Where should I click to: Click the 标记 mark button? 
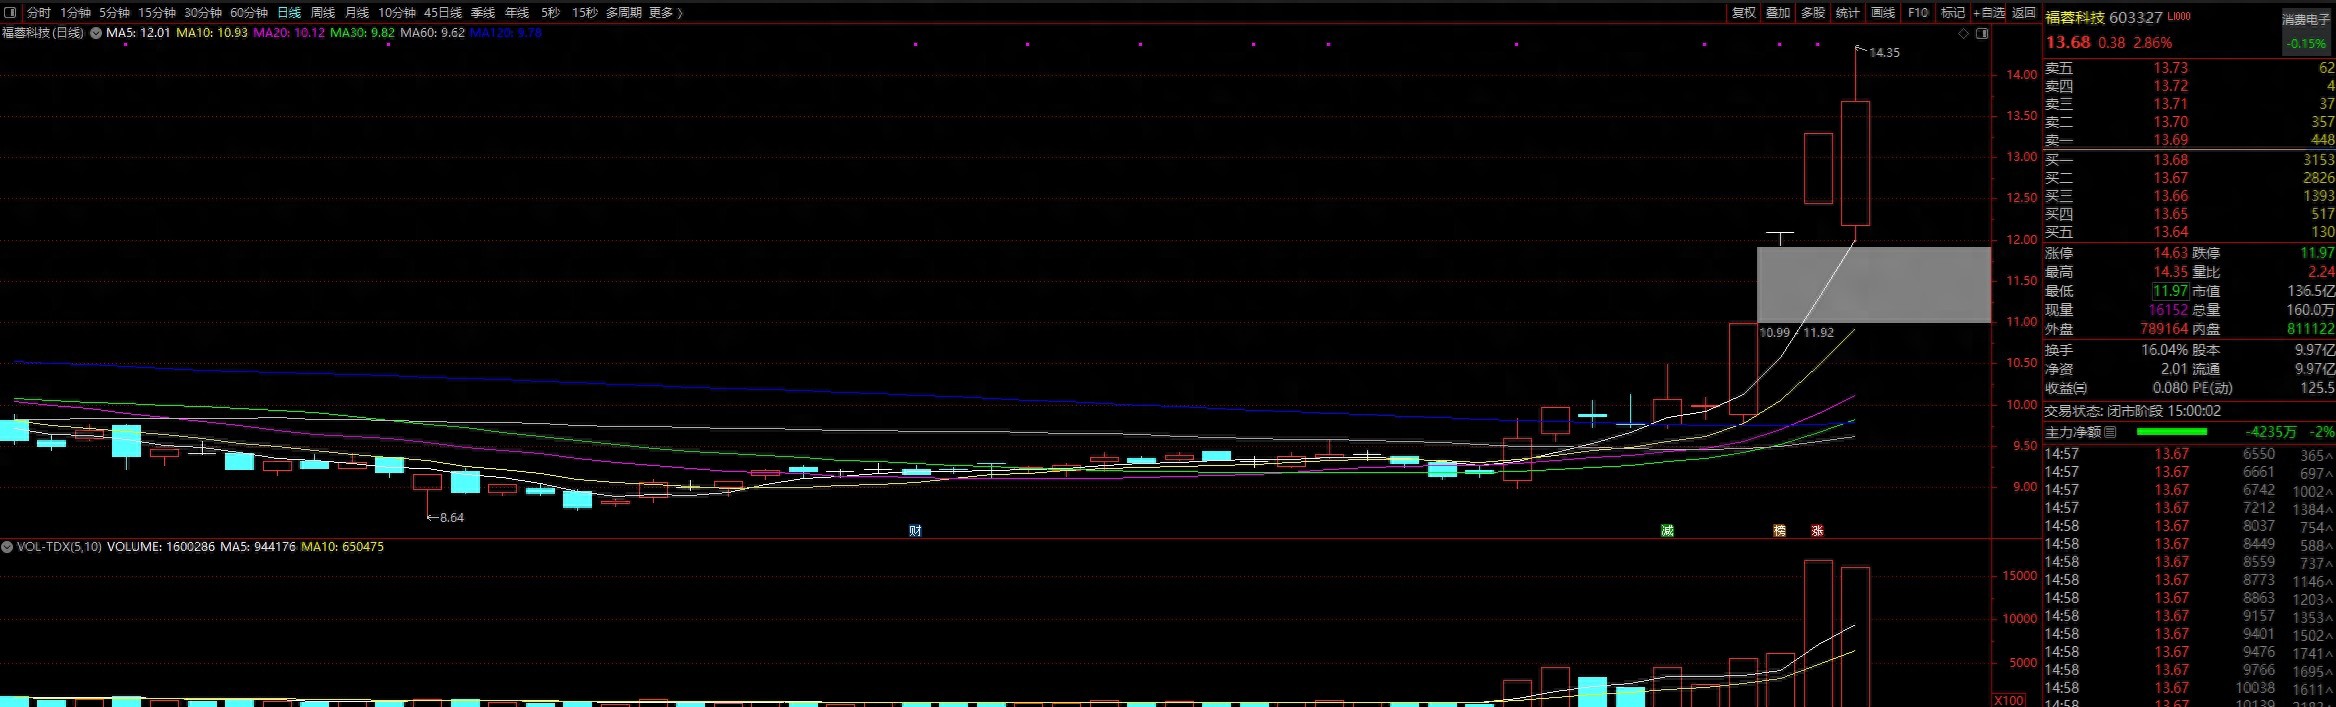click(1953, 13)
